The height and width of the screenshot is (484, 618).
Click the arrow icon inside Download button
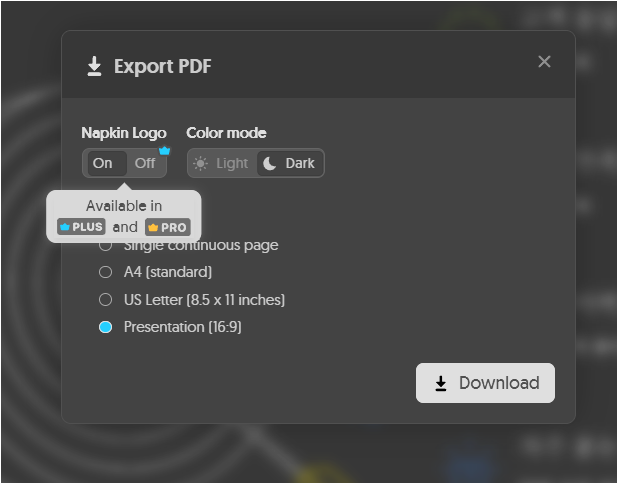[x=441, y=383]
